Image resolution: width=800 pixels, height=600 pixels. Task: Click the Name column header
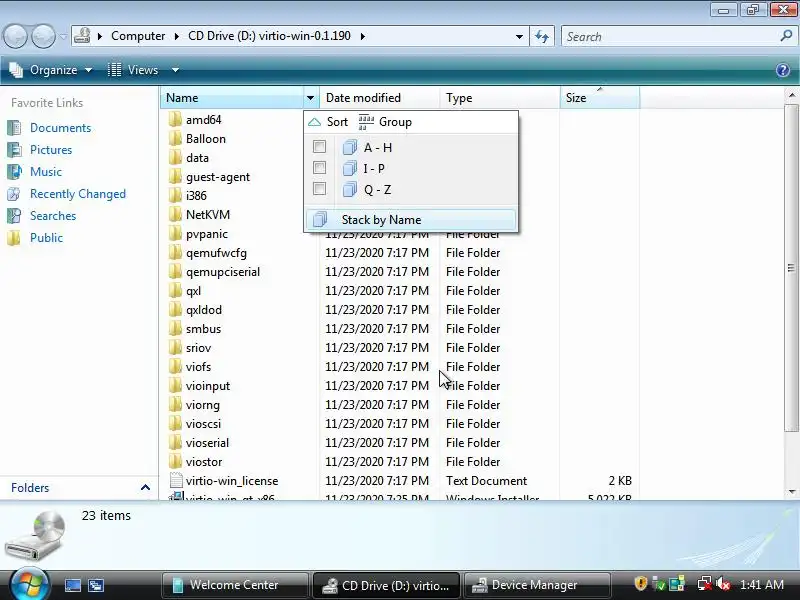coord(232,97)
